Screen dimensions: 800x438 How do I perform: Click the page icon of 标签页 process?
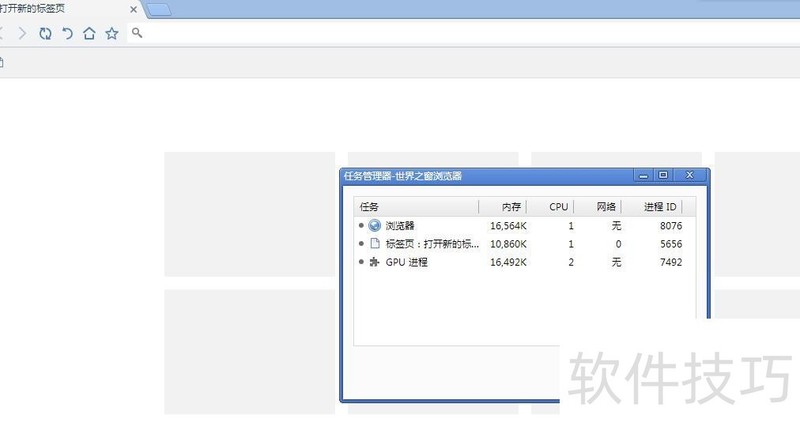(375, 244)
